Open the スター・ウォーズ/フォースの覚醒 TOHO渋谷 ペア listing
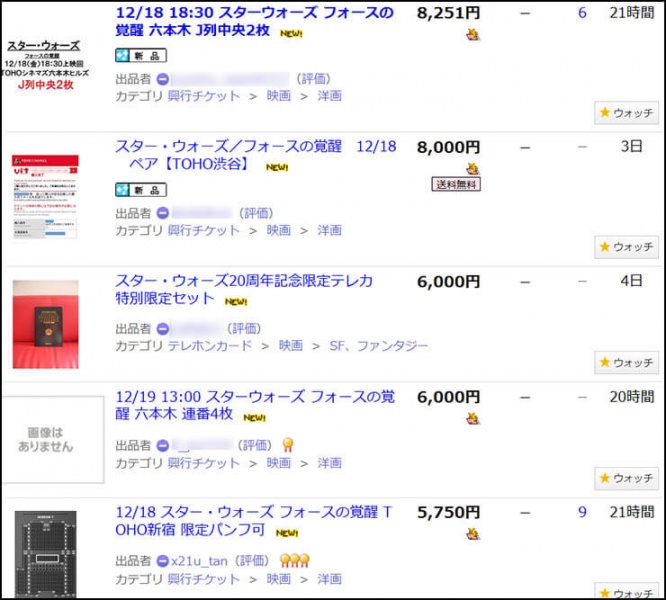 pos(256,155)
